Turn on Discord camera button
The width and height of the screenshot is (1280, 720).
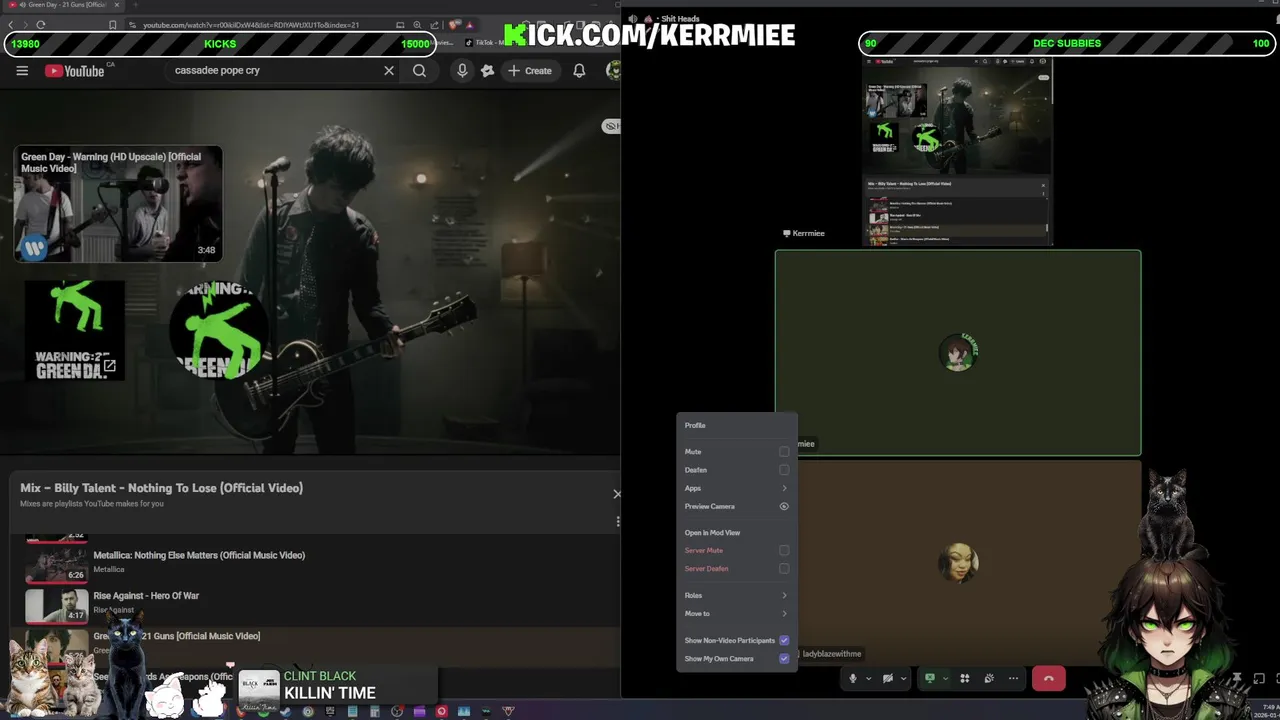887,678
